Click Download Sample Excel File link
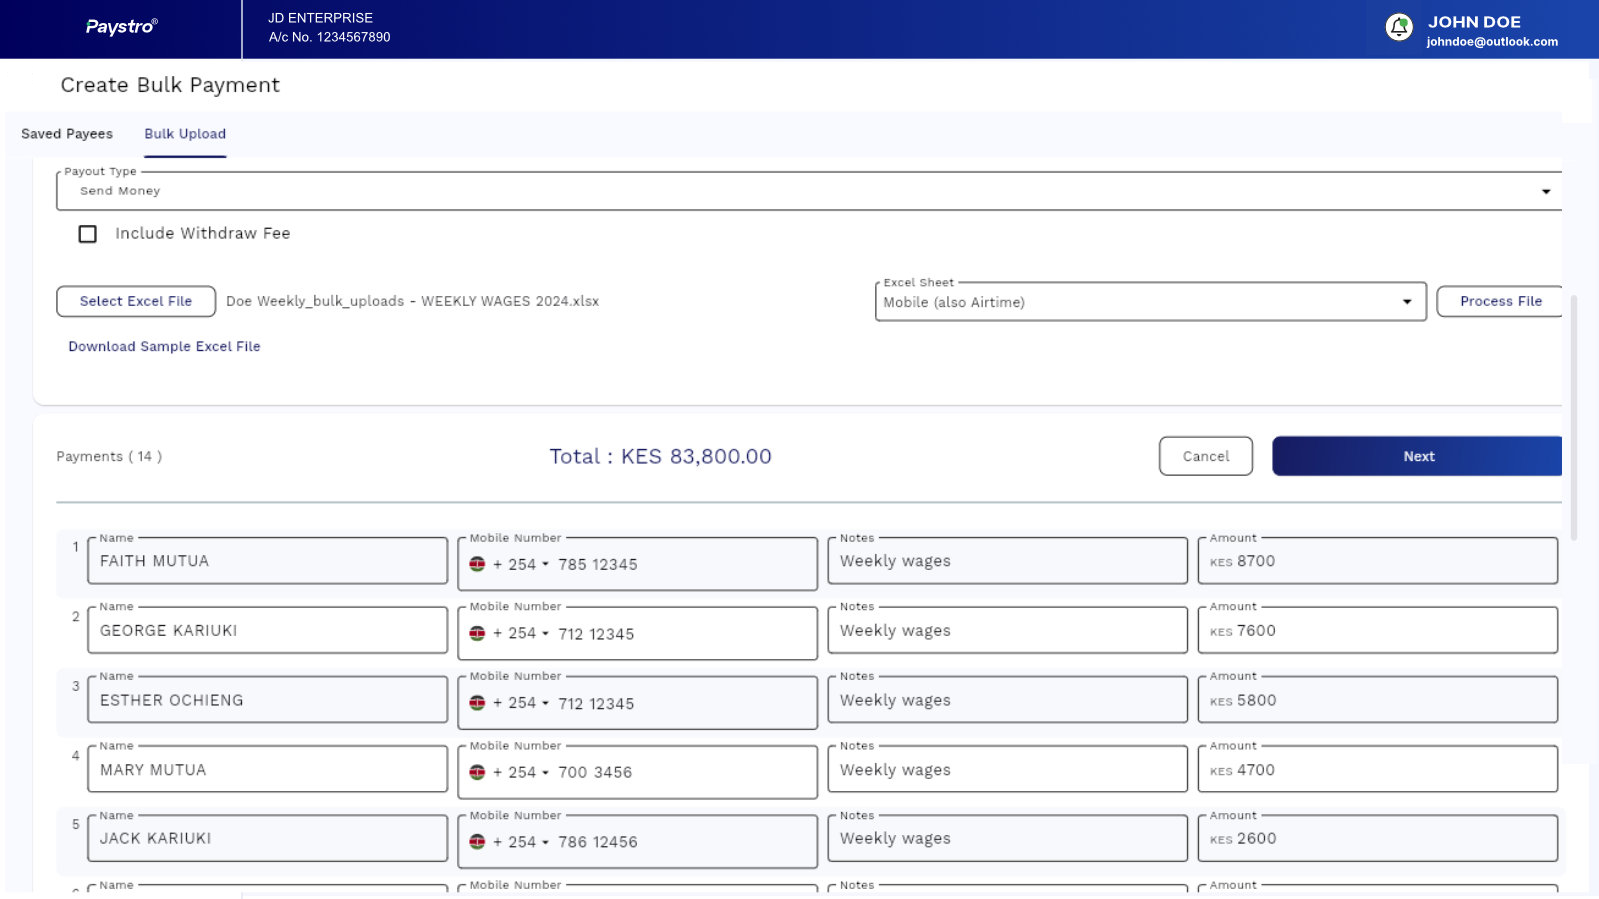Screen dimensions: 1599x899 tap(164, 346)
